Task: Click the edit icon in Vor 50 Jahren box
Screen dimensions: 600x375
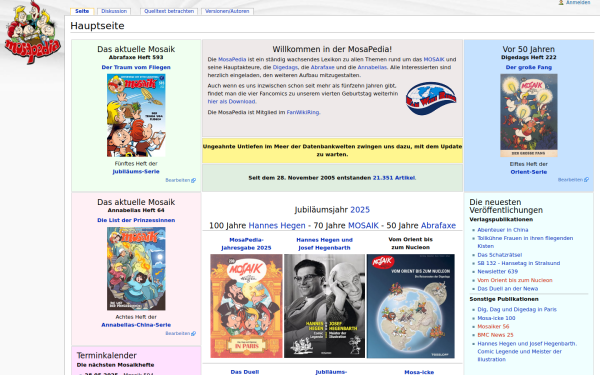Action: (586, 180)
